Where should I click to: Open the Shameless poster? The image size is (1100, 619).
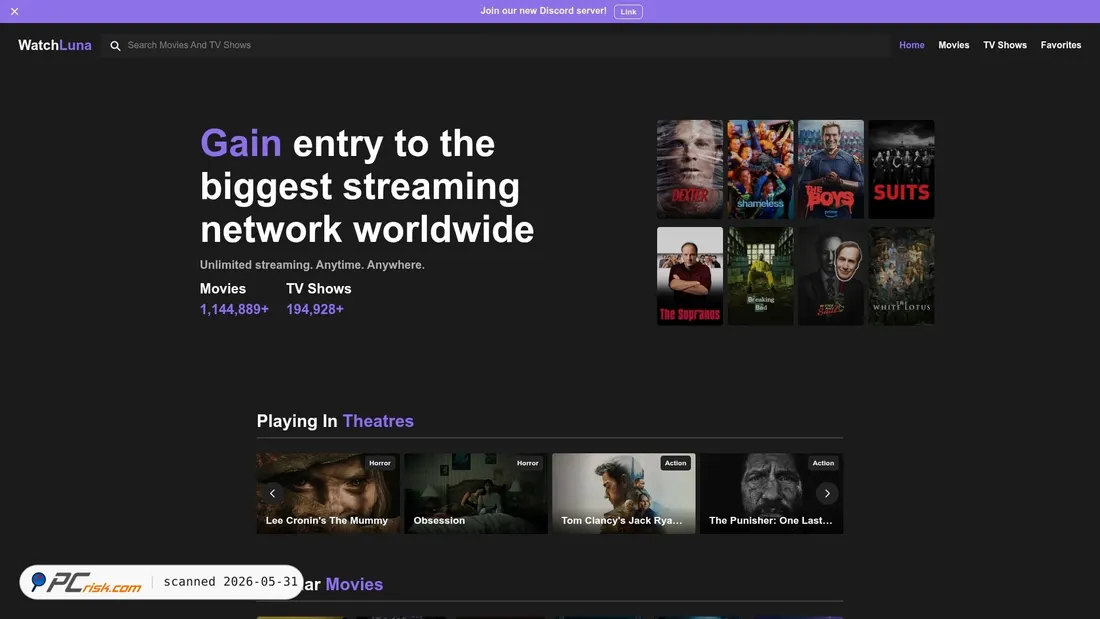pos(760,169)
